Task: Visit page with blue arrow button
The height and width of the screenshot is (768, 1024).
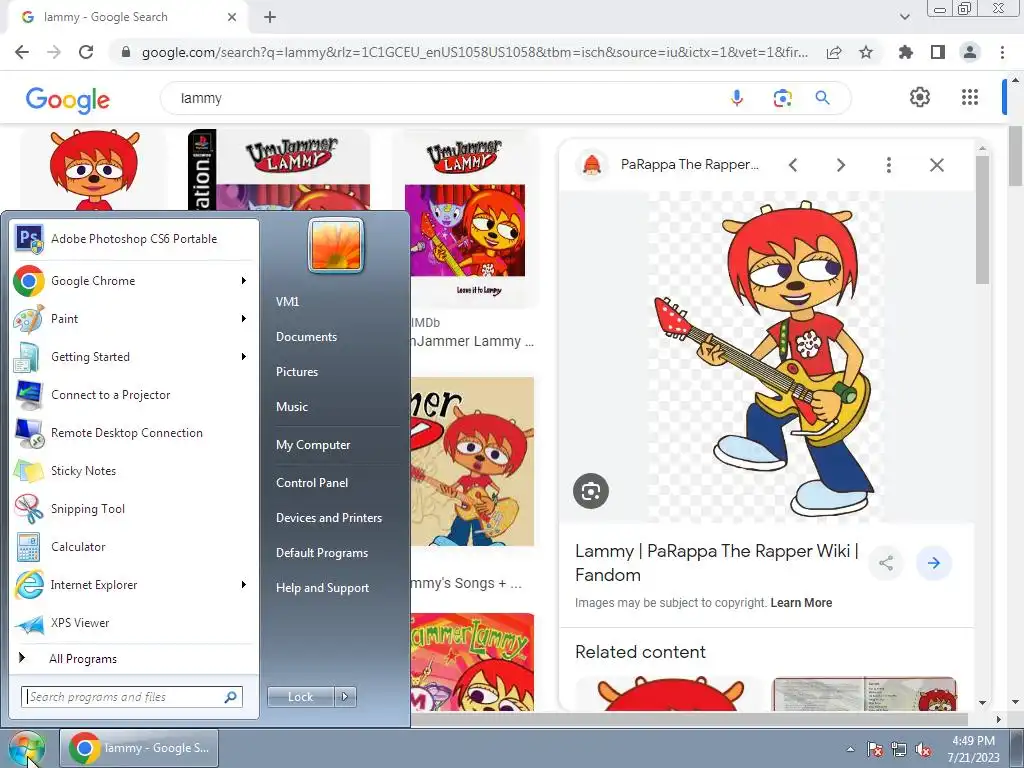Action: point(934,563)
